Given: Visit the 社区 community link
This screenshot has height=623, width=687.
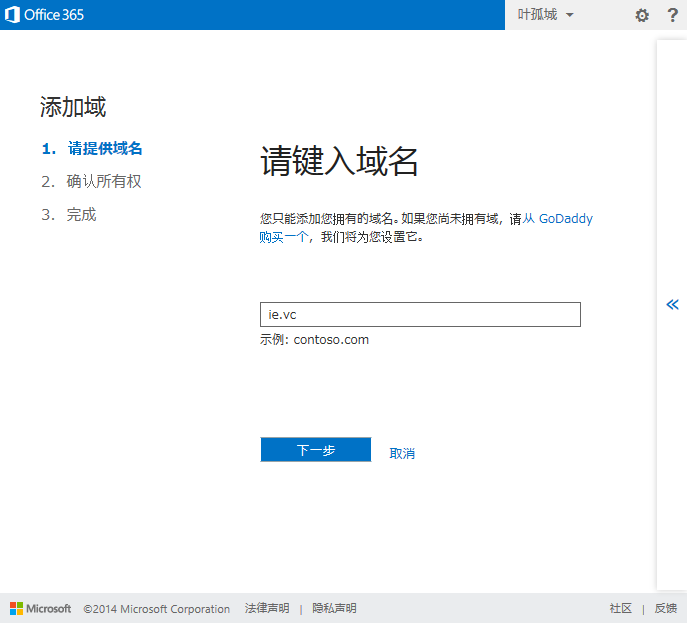Looking at the screenshot, I should point(620,608).
